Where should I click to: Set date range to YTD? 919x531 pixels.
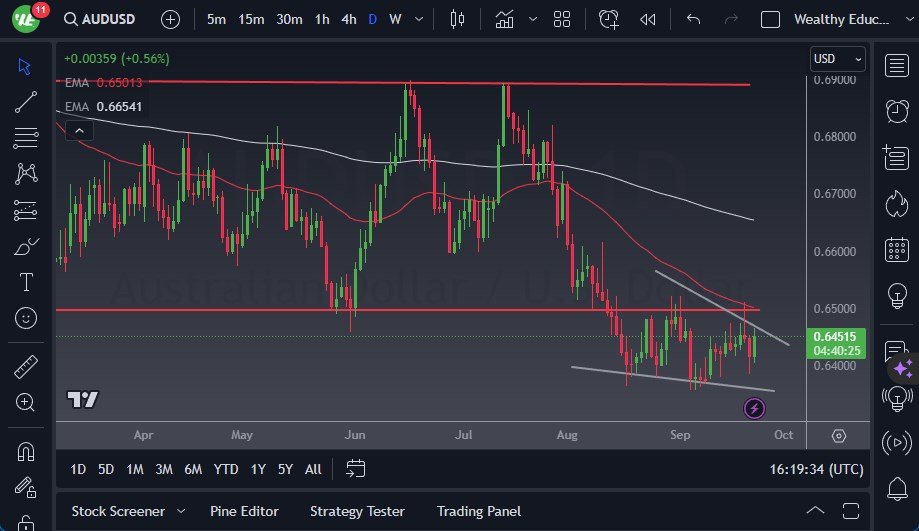pos(226,469)
